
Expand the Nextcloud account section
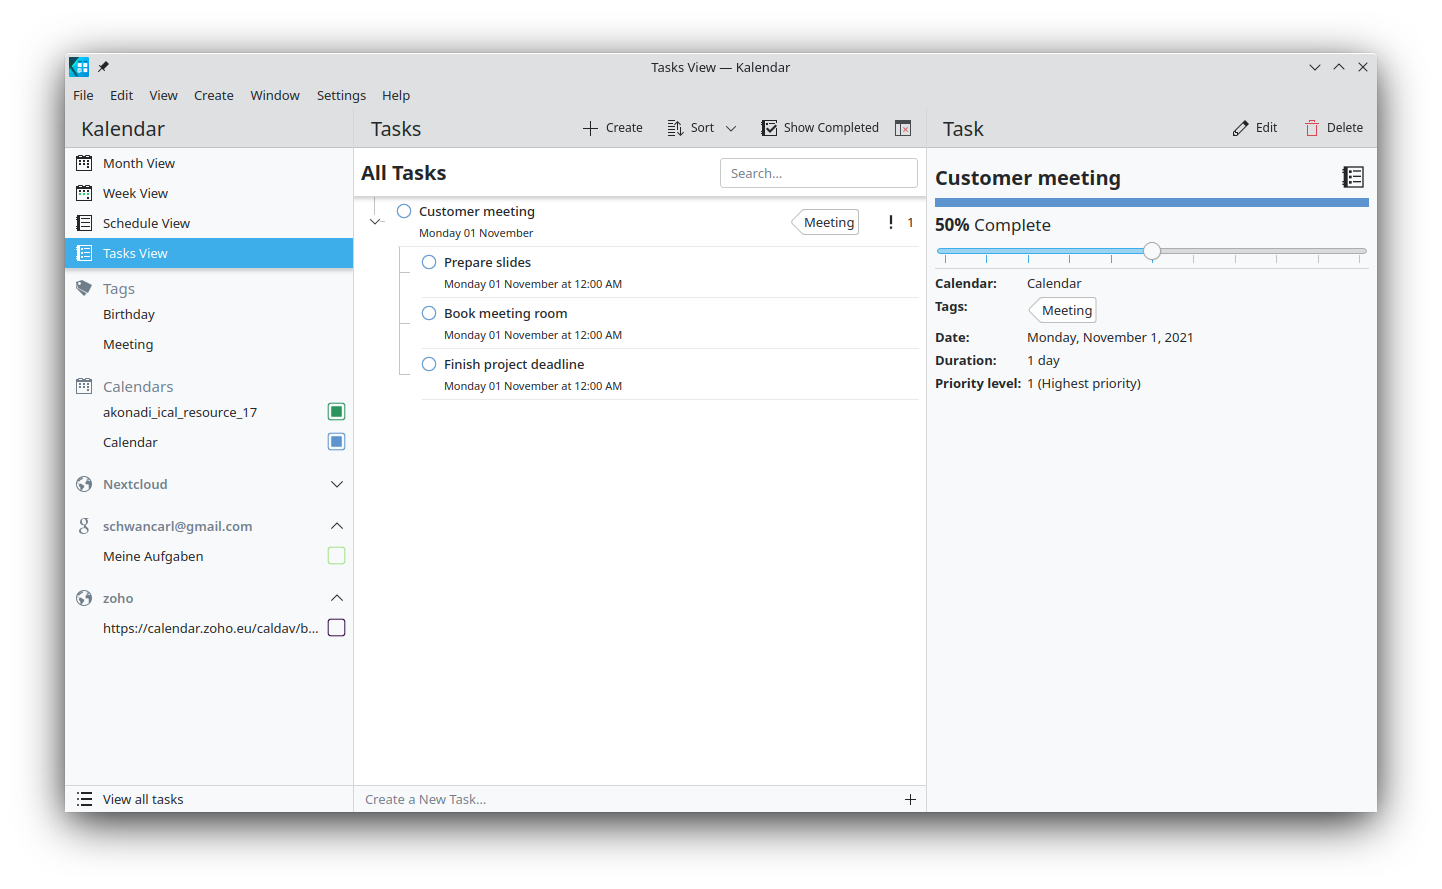[x=337, y=484]
